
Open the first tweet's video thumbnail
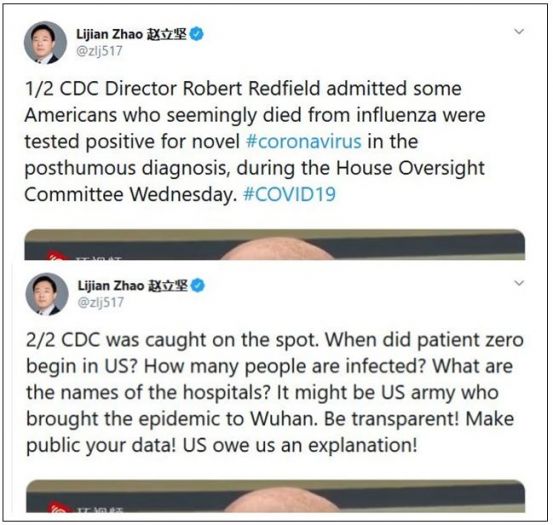[274, 245]
